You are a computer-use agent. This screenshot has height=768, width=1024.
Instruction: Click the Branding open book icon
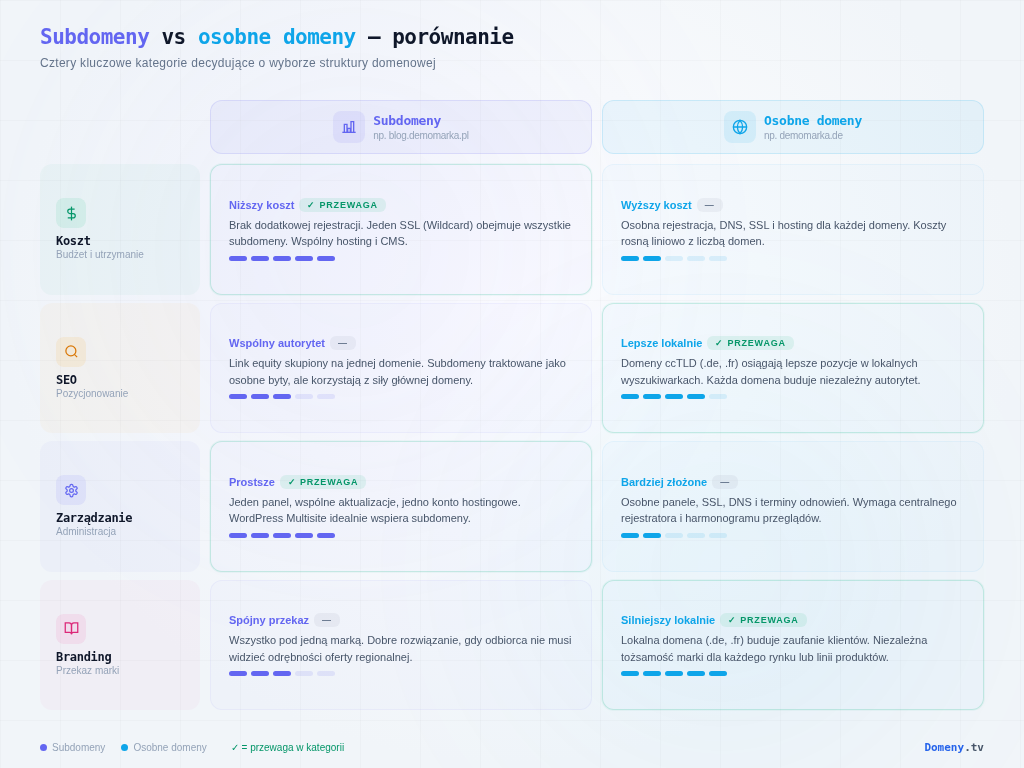(71, 629)
